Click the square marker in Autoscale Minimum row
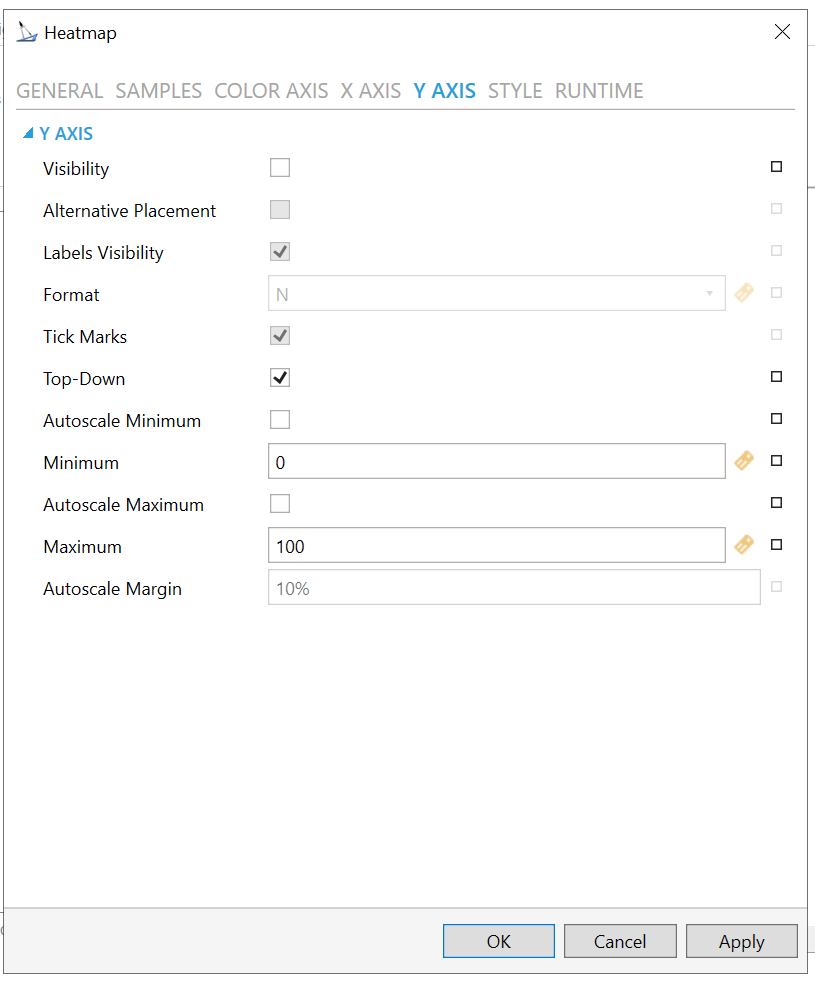 [x=776, y=419]
